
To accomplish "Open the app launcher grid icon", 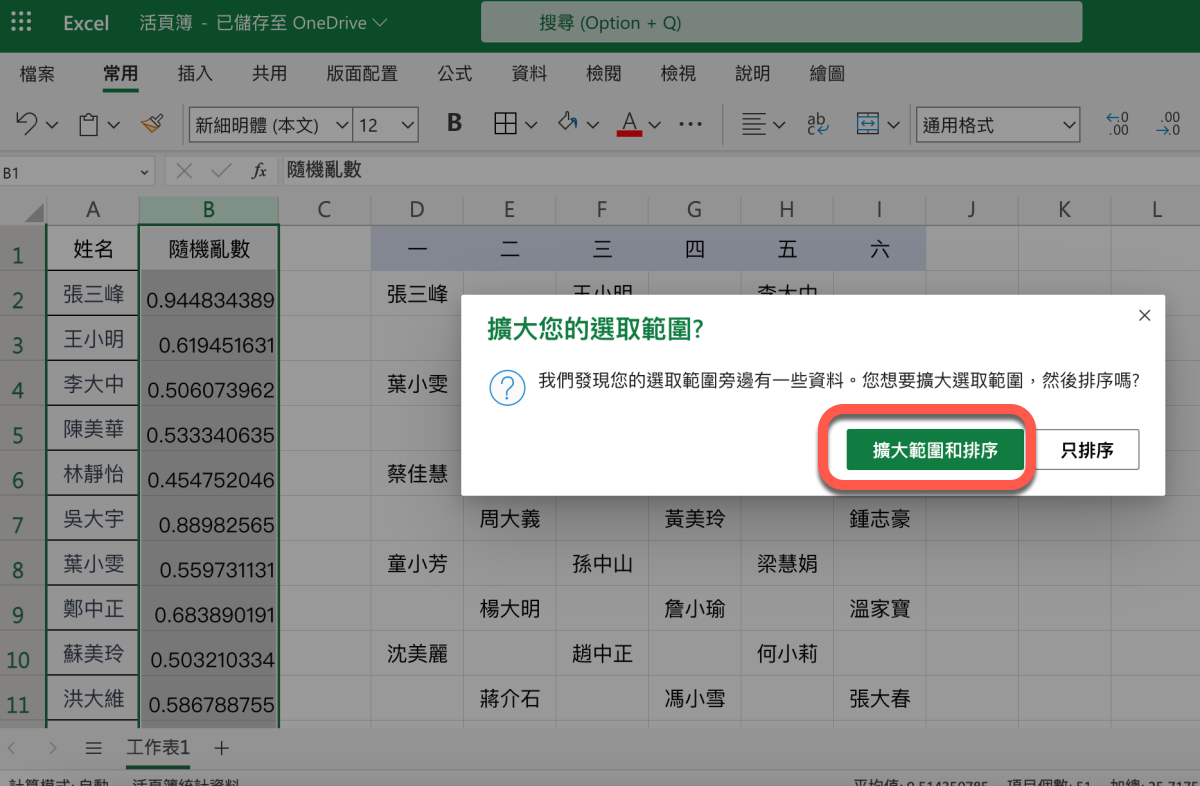I will (x=20, y=22).
